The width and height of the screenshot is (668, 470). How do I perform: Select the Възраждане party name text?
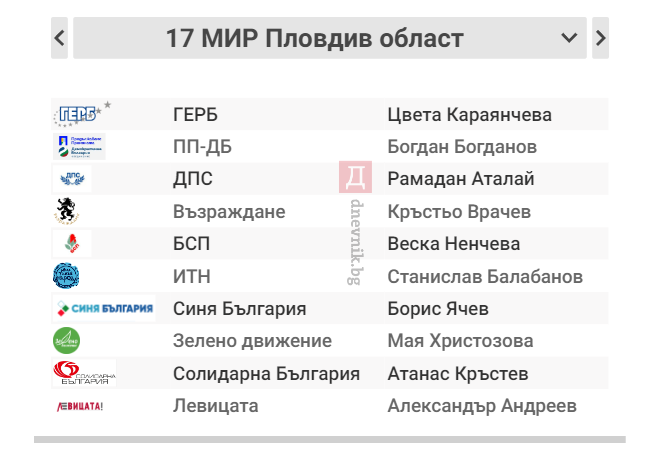[229, 212]
